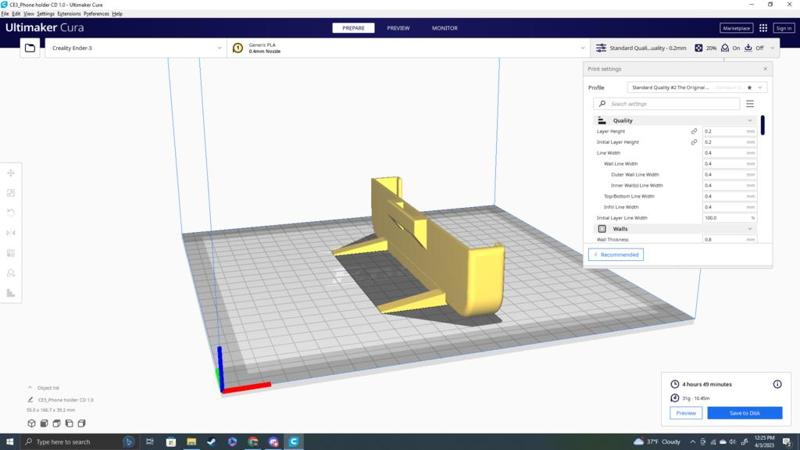Select the Scale tool in left toolbar
Screen dimensions: 800x450
(11, 193)
